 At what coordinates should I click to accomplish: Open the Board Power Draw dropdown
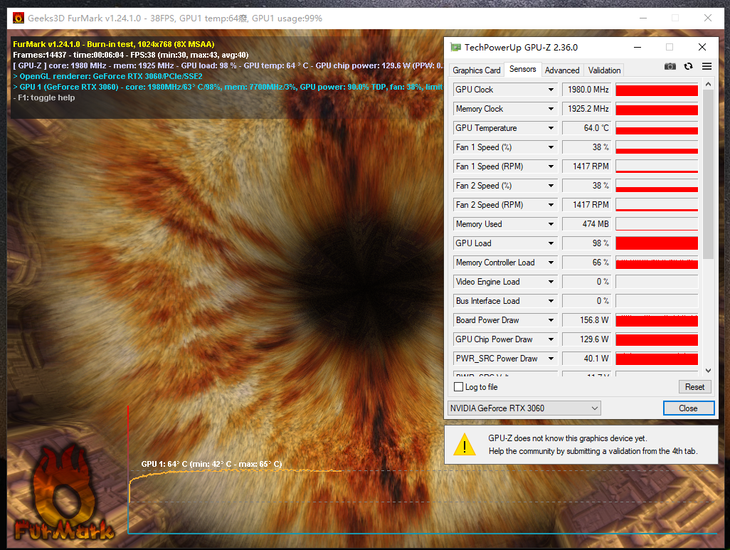coord(551,320)
